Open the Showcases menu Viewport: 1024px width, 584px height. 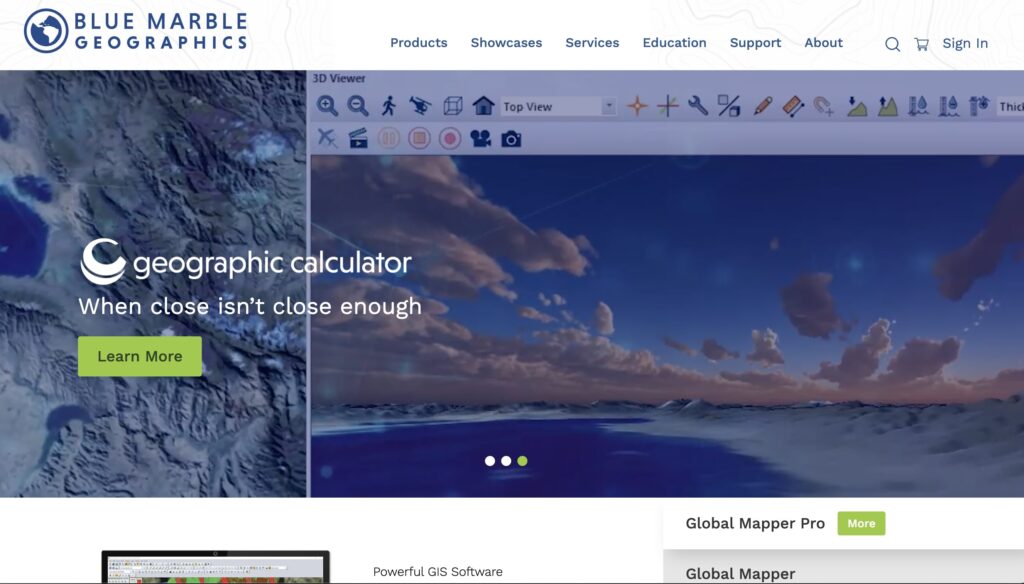point(506,42)
